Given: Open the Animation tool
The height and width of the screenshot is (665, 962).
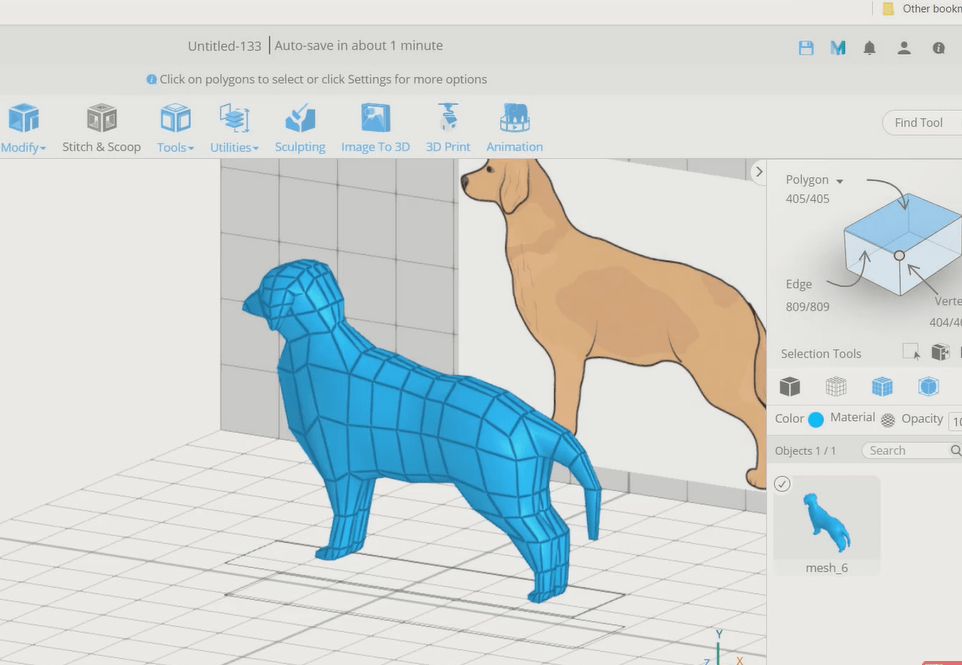Looking at the screenshot, I should click(x=514, y=128).
